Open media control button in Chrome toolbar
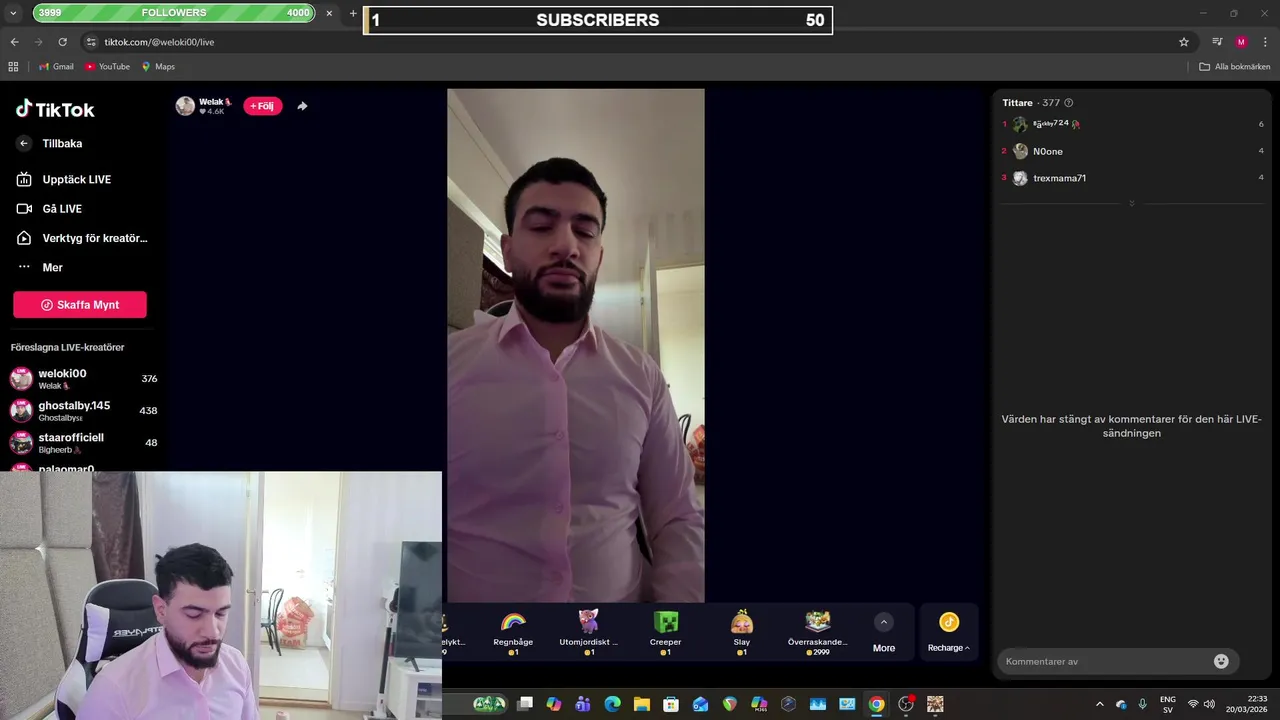This screenshot has width=1280, height=720. [1217, 42]
